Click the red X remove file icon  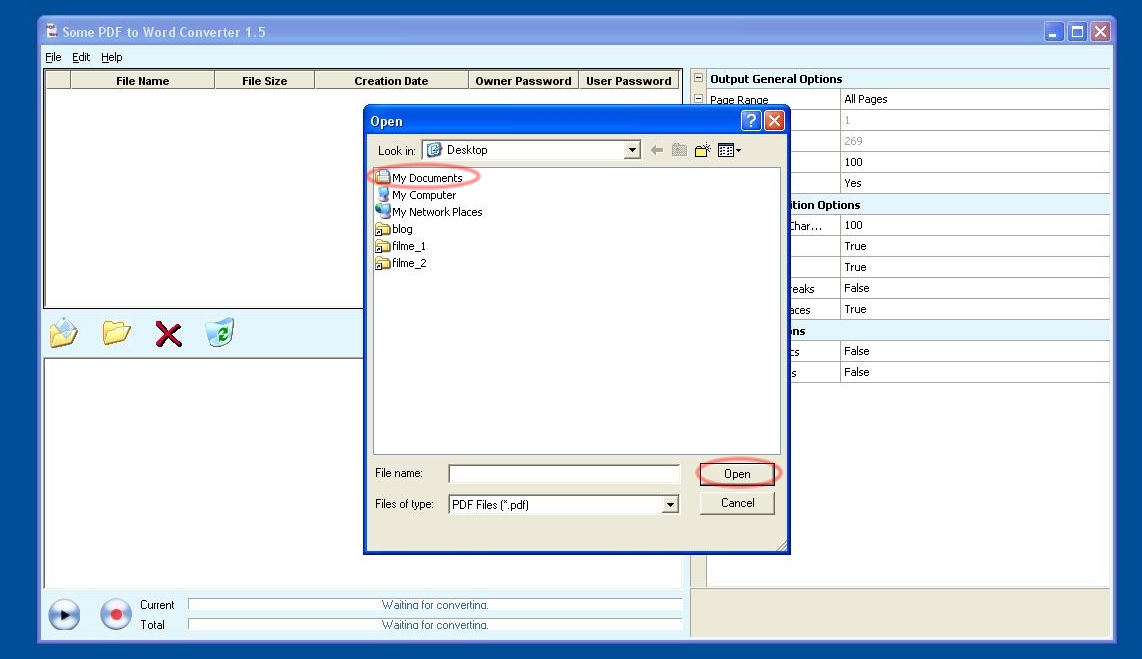(x=168, y=334)
